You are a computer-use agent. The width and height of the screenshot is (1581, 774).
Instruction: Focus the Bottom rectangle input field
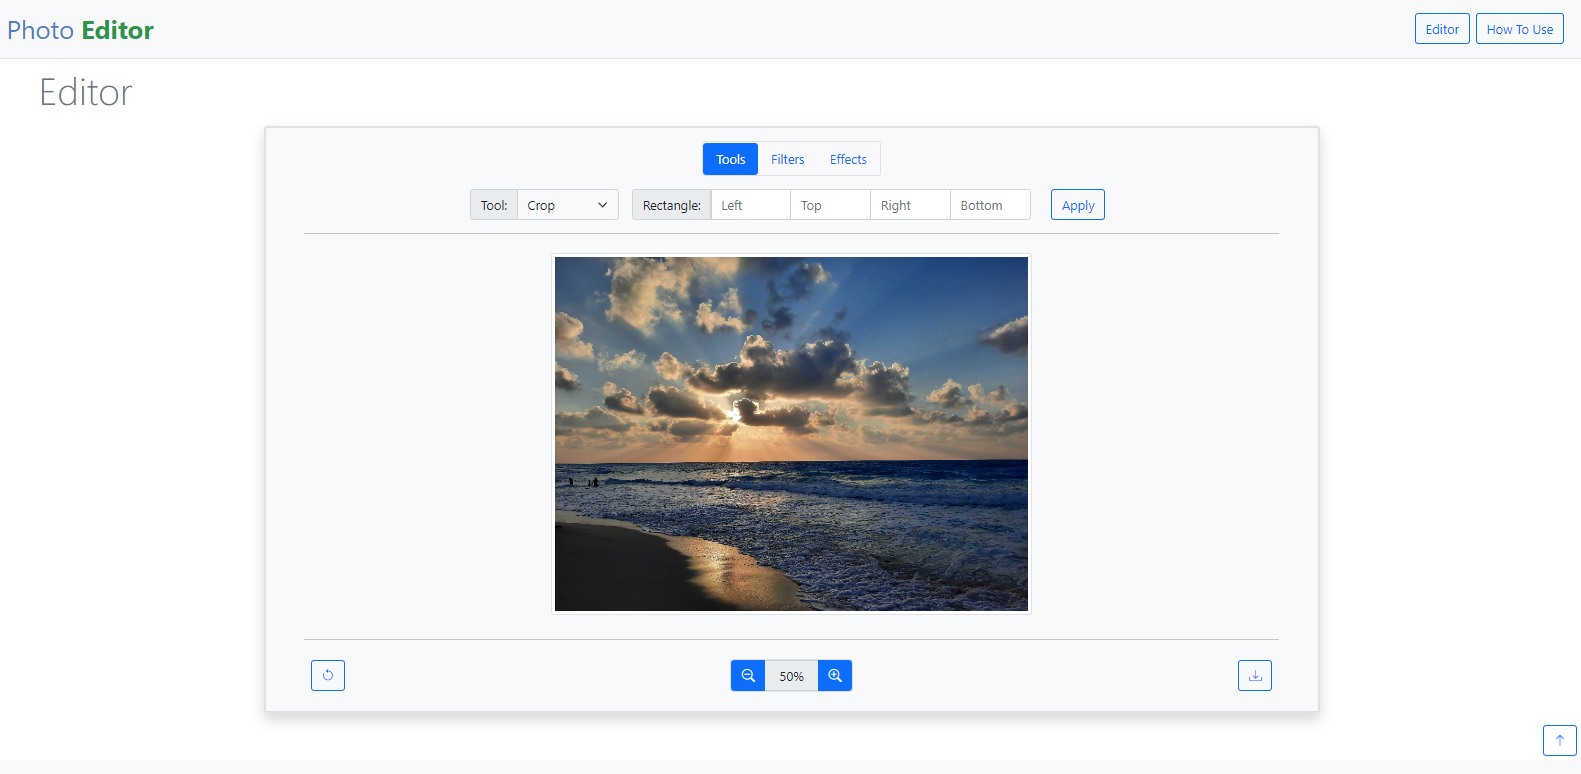click(991, 205)
